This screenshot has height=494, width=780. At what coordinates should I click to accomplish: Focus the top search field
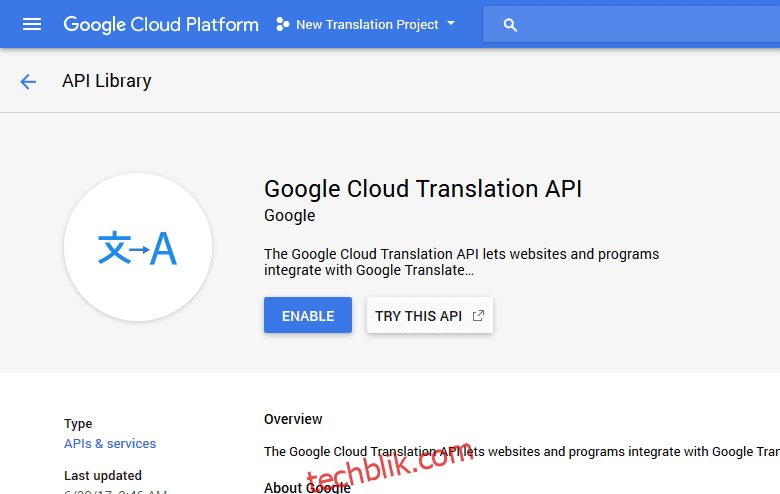click(x=631, y=24)
